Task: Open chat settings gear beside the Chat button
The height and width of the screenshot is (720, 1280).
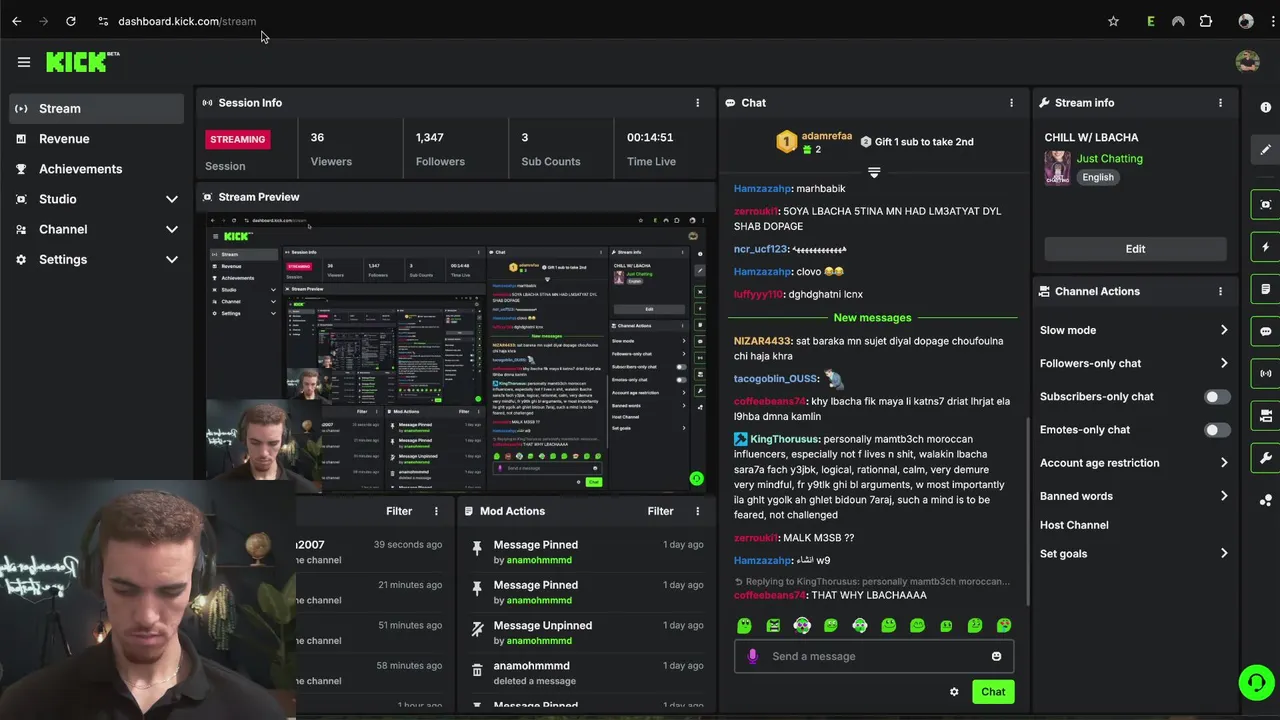Action: click(x=954, y=692)
